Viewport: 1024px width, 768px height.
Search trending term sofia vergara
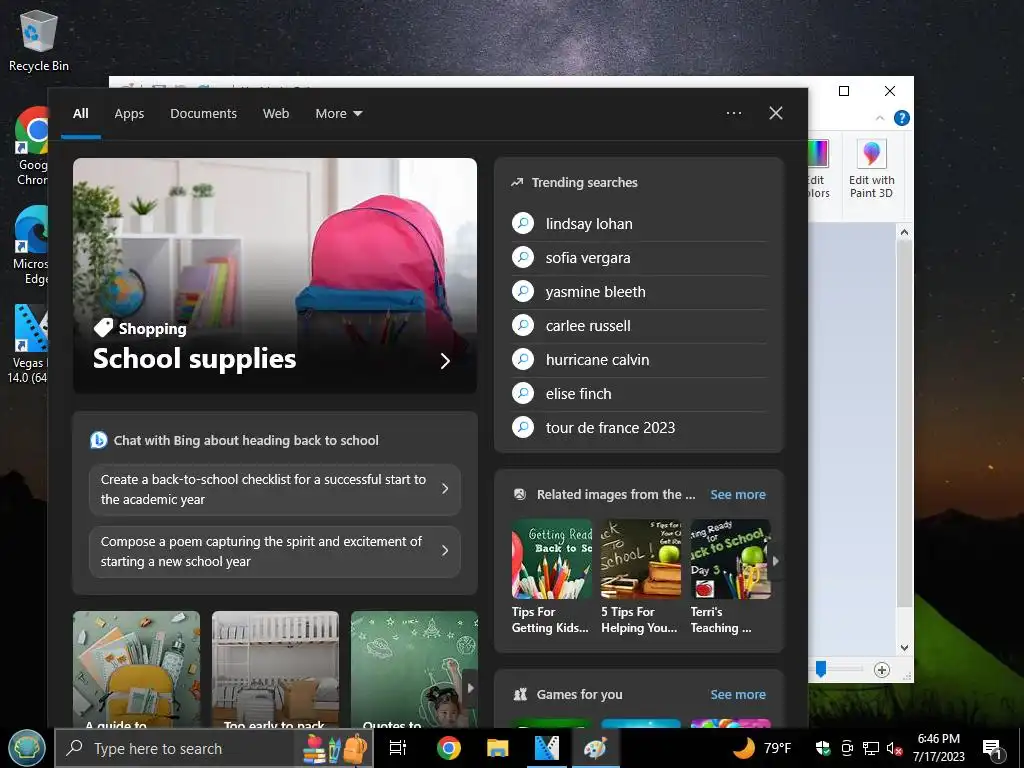click(x=639, y=258)
